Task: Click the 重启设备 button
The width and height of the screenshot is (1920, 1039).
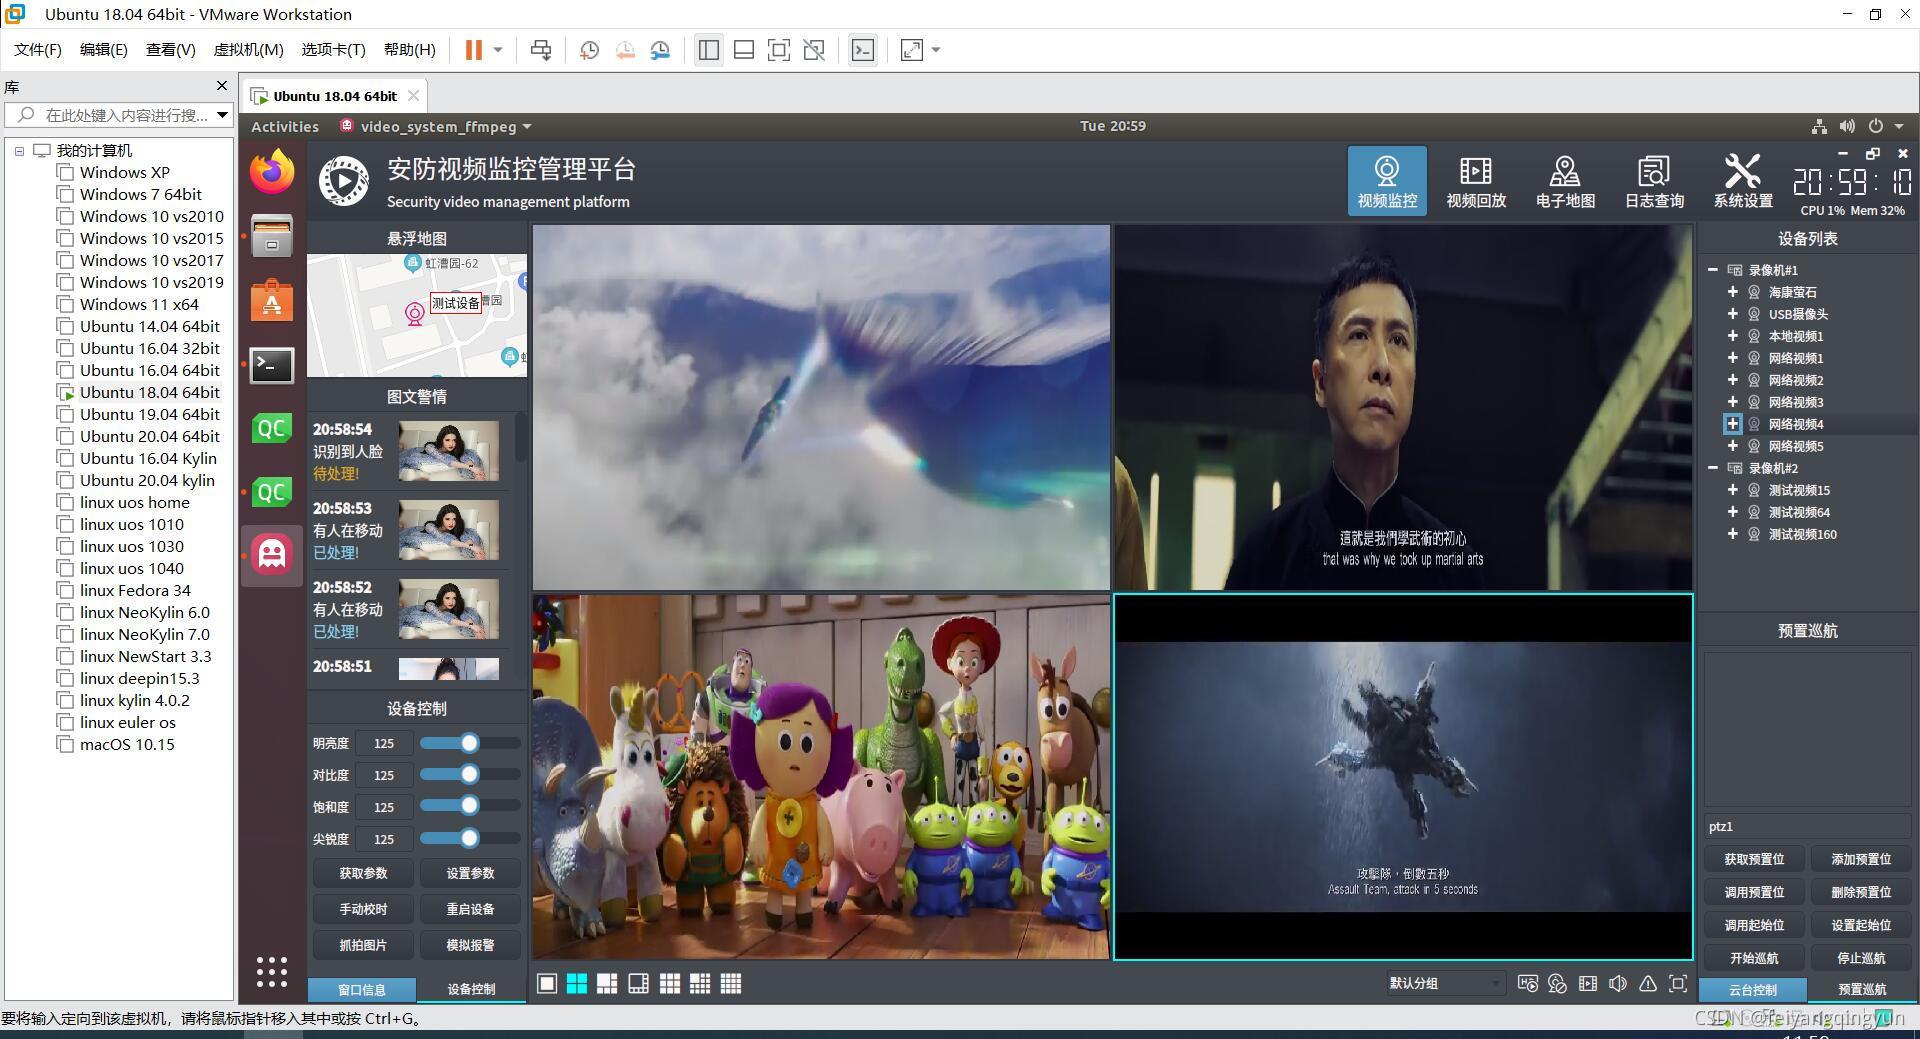Action: point(470,909)
